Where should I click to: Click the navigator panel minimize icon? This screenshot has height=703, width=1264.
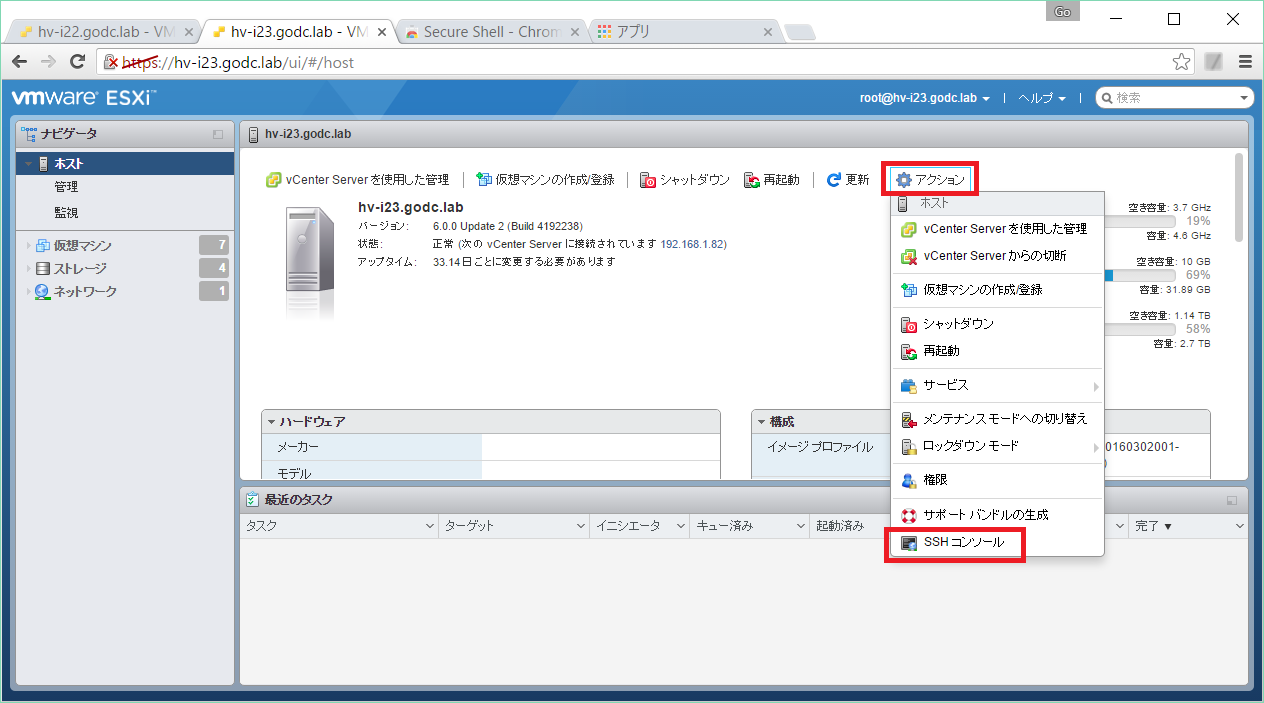[218, 134]
